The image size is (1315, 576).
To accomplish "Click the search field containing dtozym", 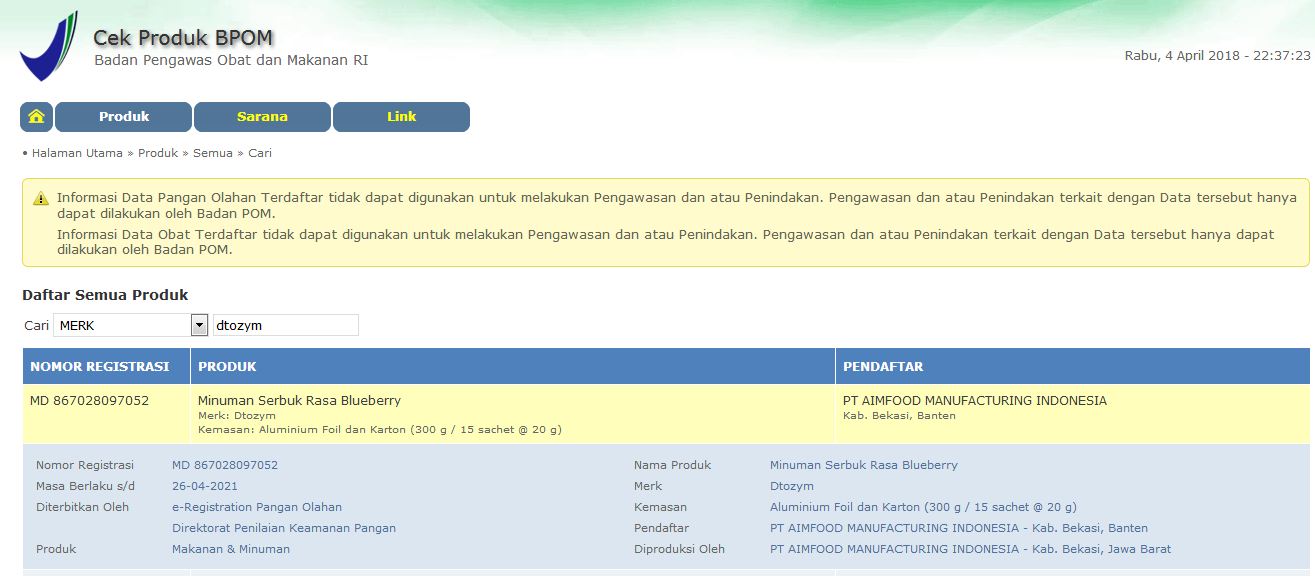I will [x=285, y=325].
